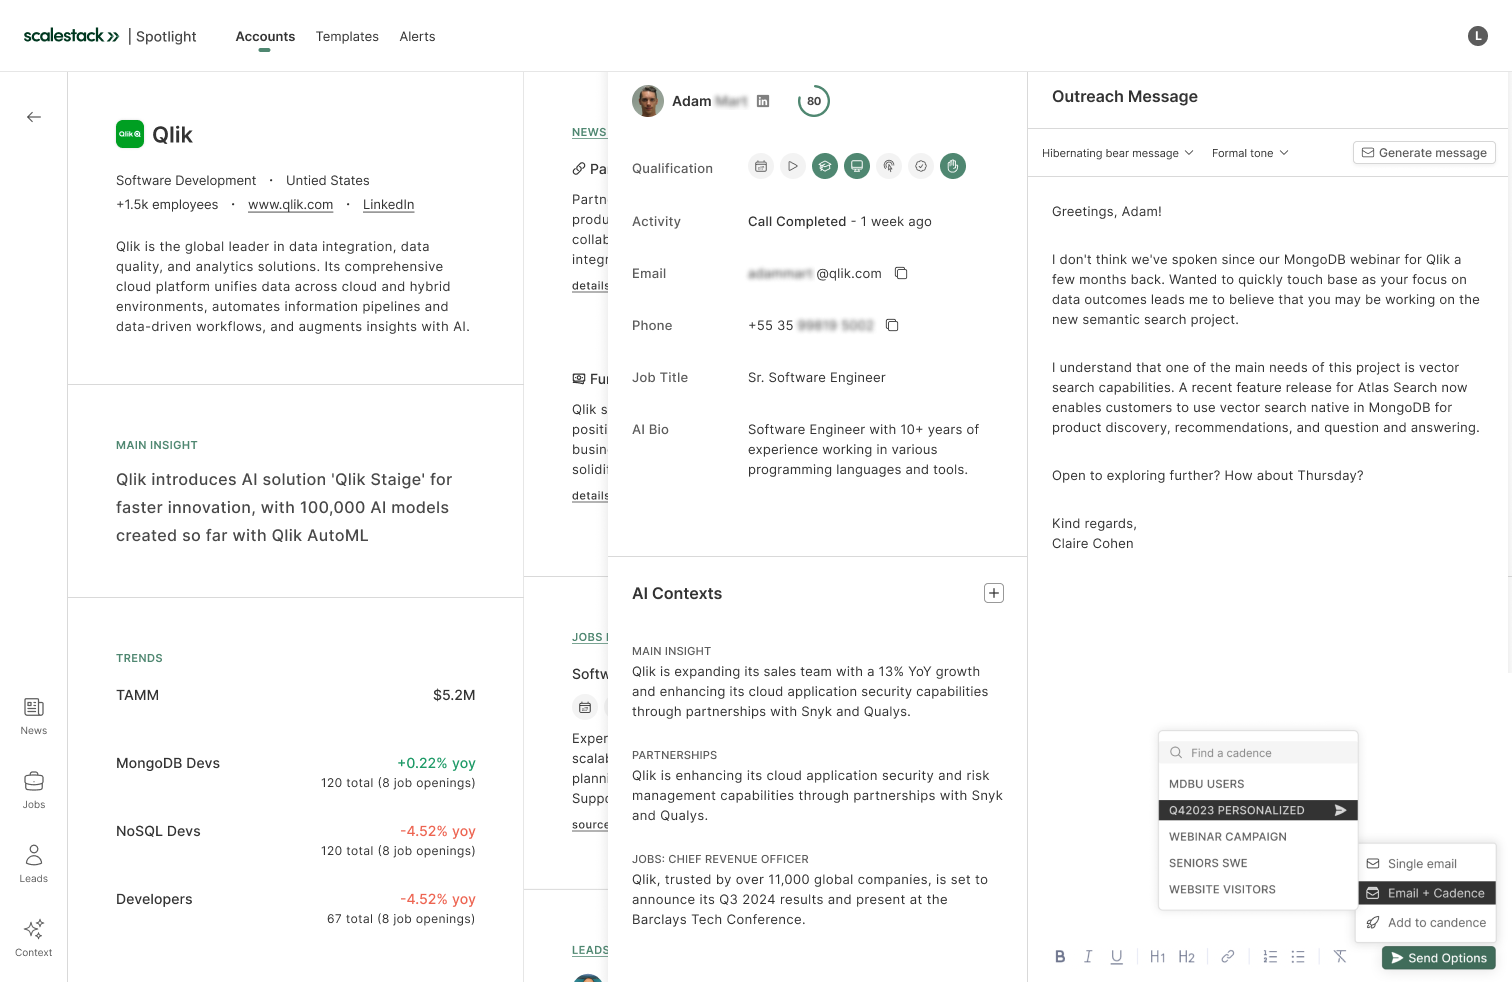Select the SENIORS SWE cadence

point(1258,863)
